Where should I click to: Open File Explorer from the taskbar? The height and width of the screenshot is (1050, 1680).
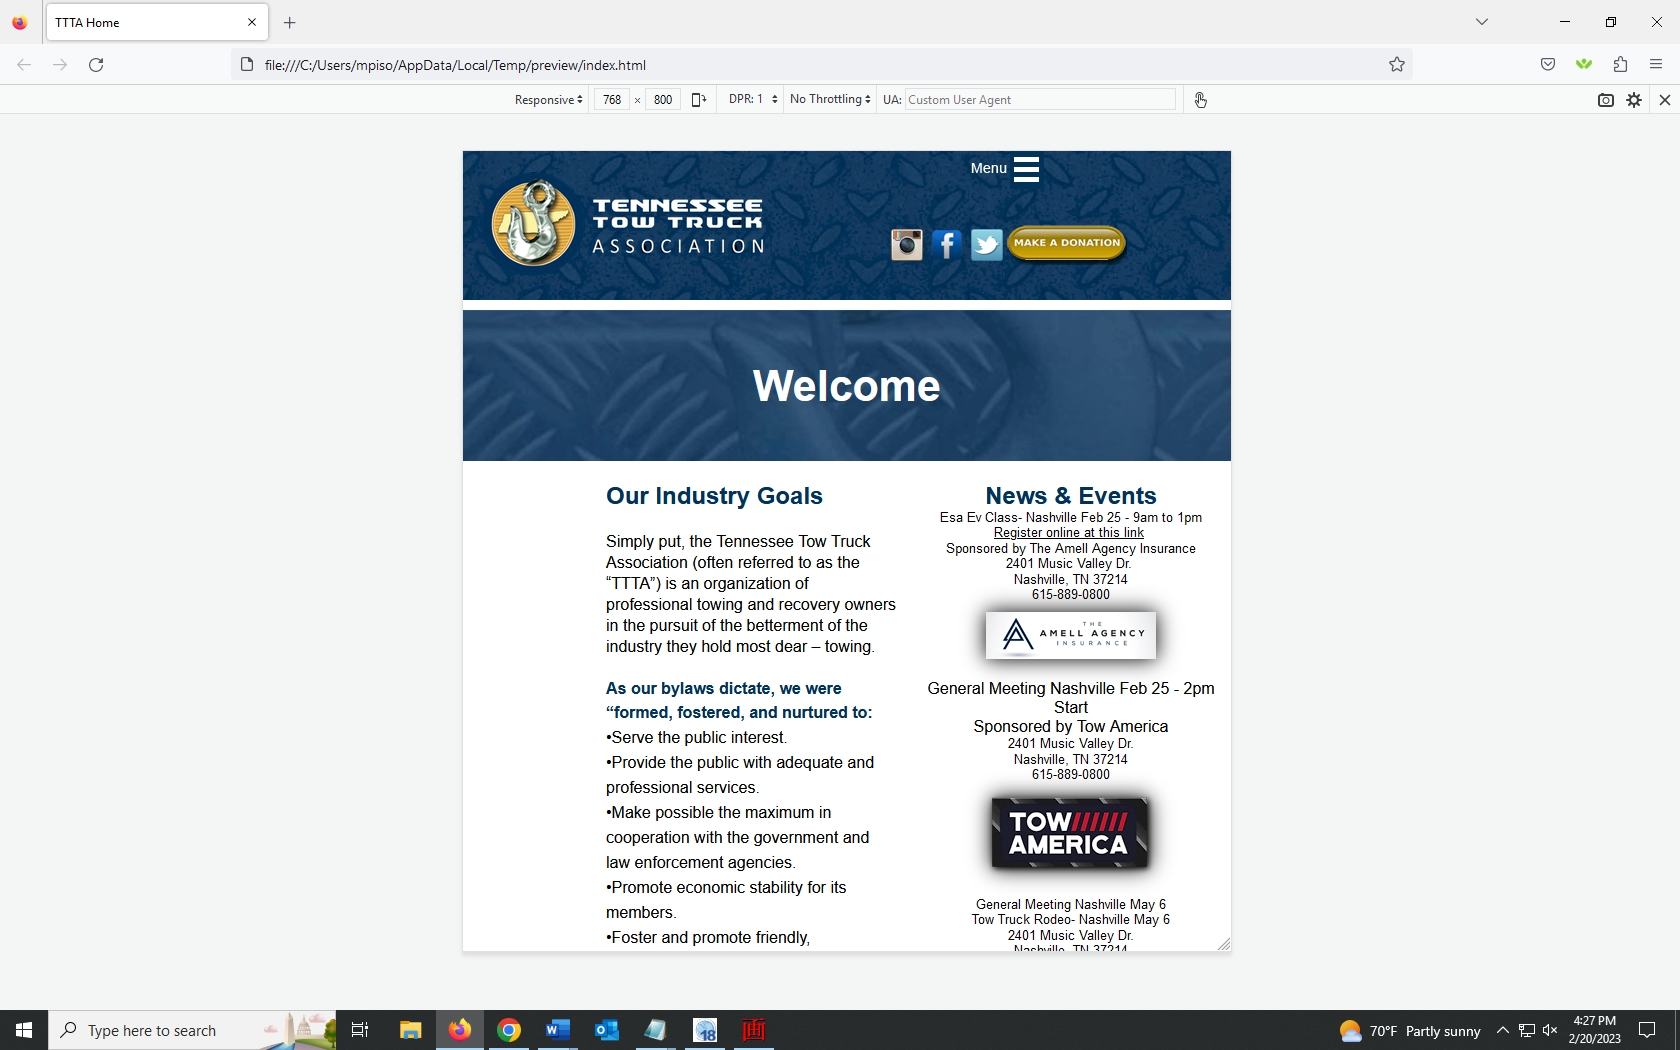click(x=410, y=1030)
